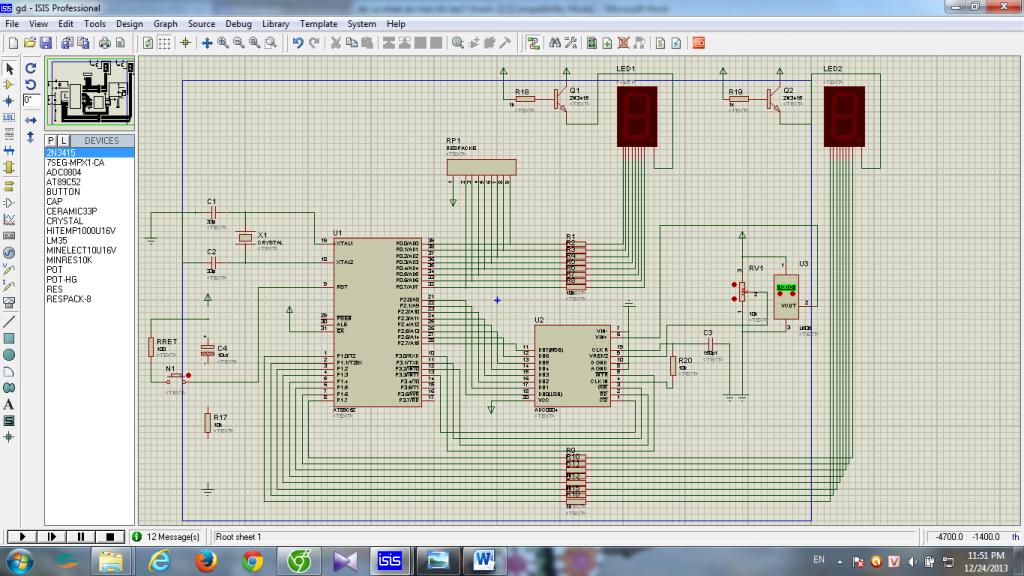The height and width of the screenshot is (576, 1024).
Task: Select AT89C52 from the devices list
Action: point(64,182)
